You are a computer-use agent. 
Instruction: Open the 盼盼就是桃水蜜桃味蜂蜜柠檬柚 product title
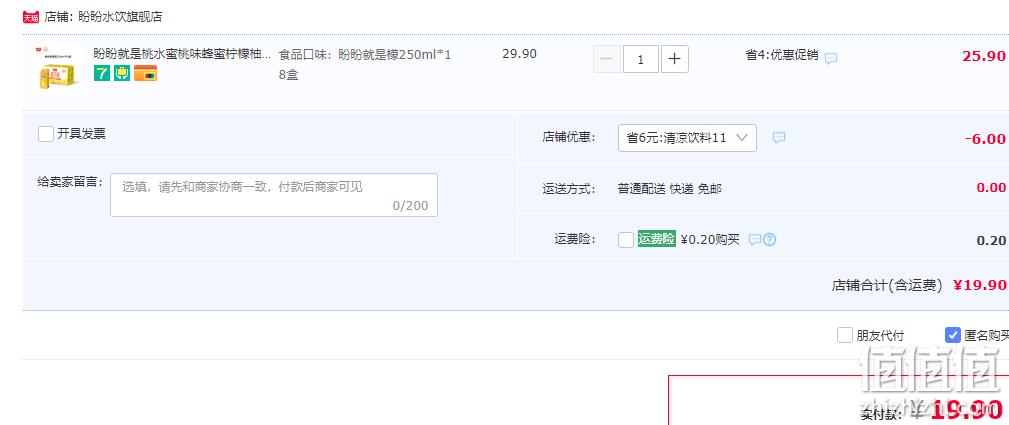pyautogui.click(x=182, y=54)
